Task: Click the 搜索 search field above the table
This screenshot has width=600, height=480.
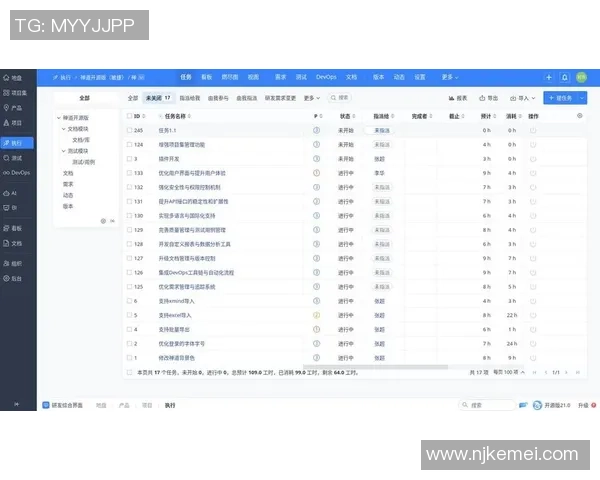Action: (x=341, y=98)
